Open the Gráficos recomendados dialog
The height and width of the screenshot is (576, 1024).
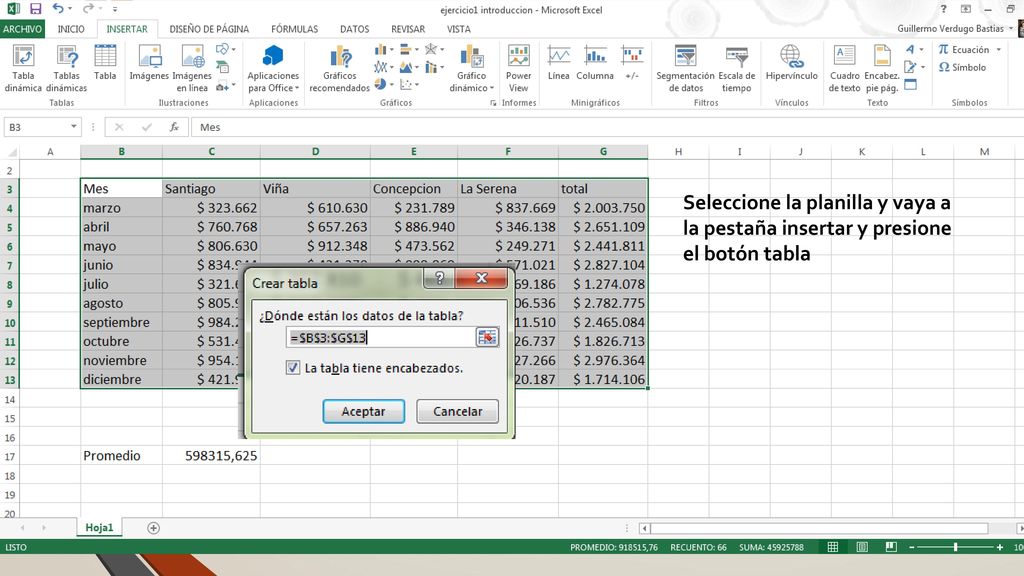[x=340, y=69]
